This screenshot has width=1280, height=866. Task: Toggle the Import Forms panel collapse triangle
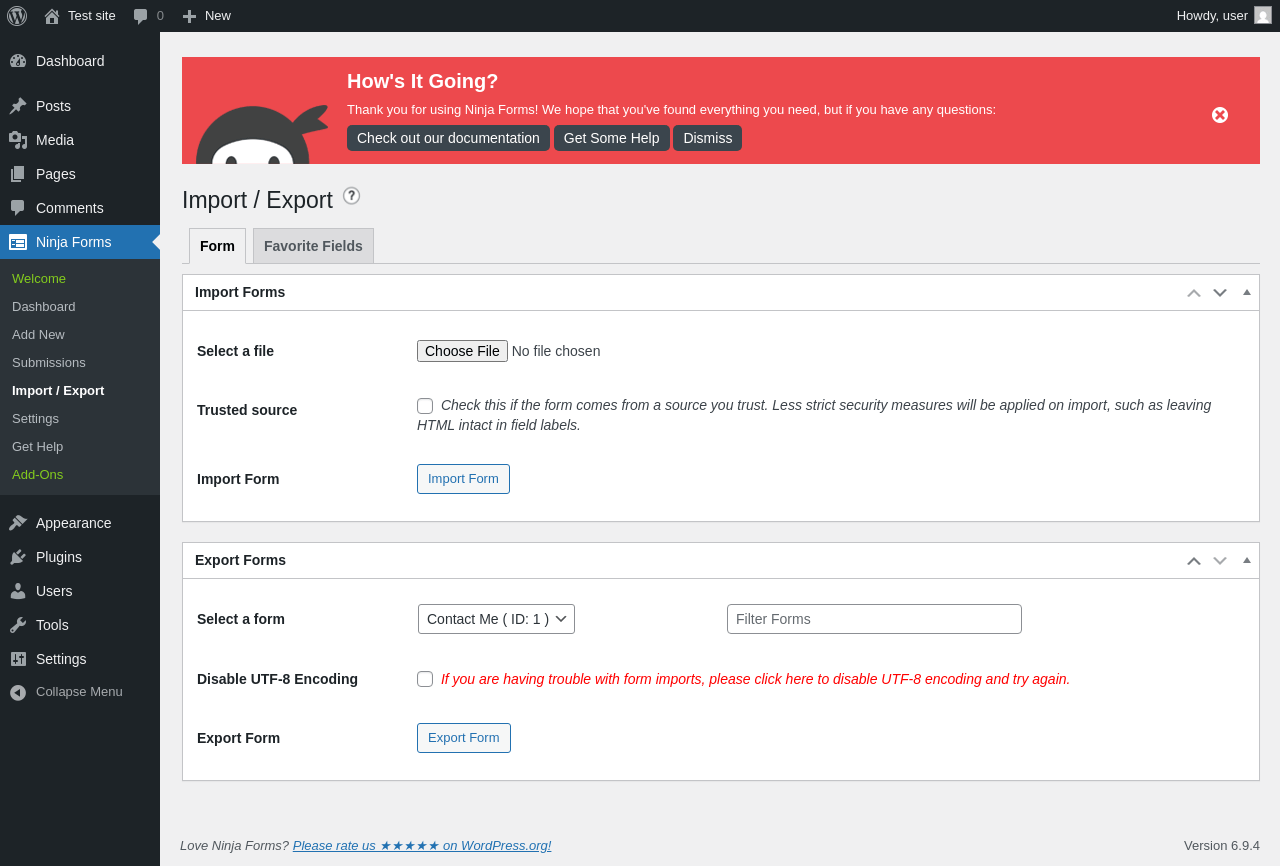click(1247, 292)
